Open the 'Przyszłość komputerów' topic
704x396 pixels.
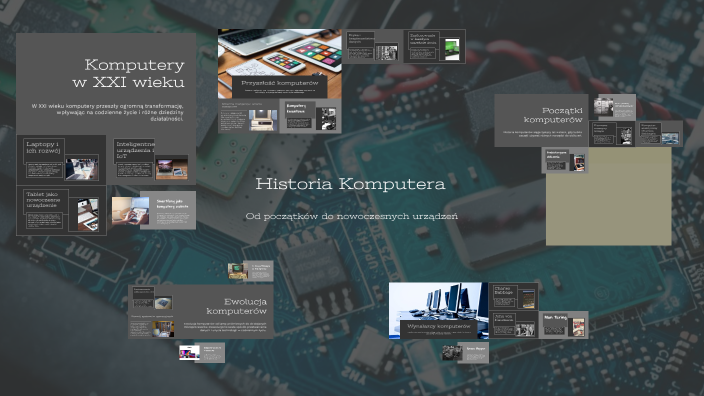[x=279, y=64]
